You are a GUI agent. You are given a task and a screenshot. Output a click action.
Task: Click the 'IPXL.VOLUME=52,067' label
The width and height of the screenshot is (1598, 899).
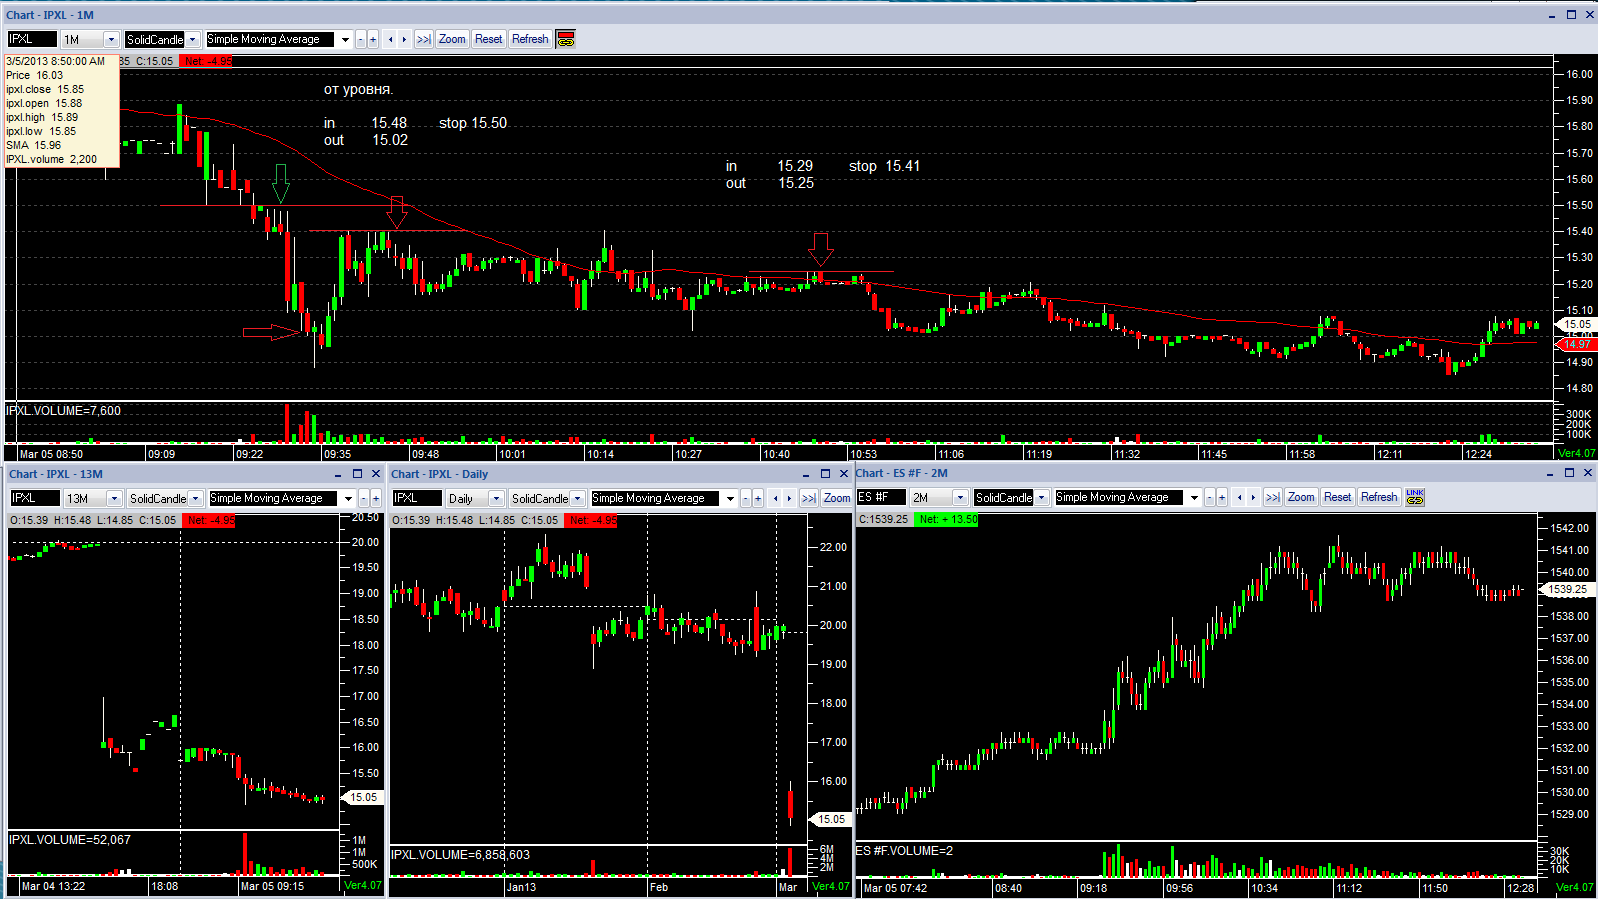pyautogui.click(x=70, y=840)
